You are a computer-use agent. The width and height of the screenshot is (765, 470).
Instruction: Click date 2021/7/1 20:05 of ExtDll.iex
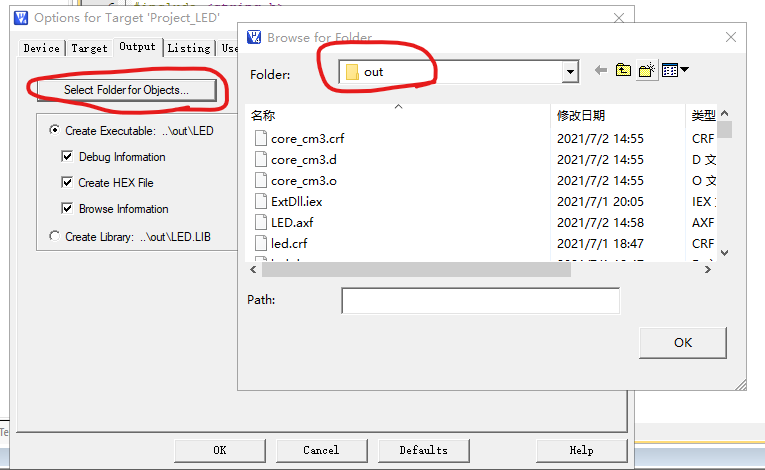click(600, 202)
